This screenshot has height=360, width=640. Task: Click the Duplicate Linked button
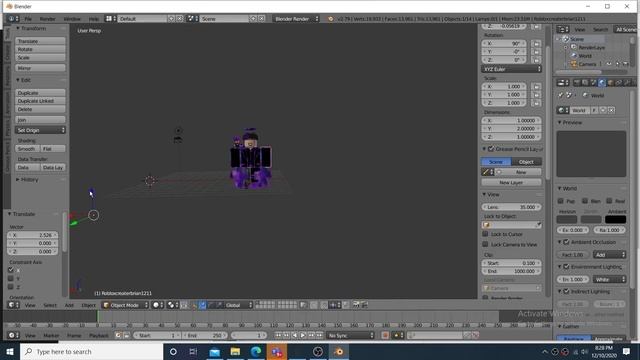click(x=40, y=101)
